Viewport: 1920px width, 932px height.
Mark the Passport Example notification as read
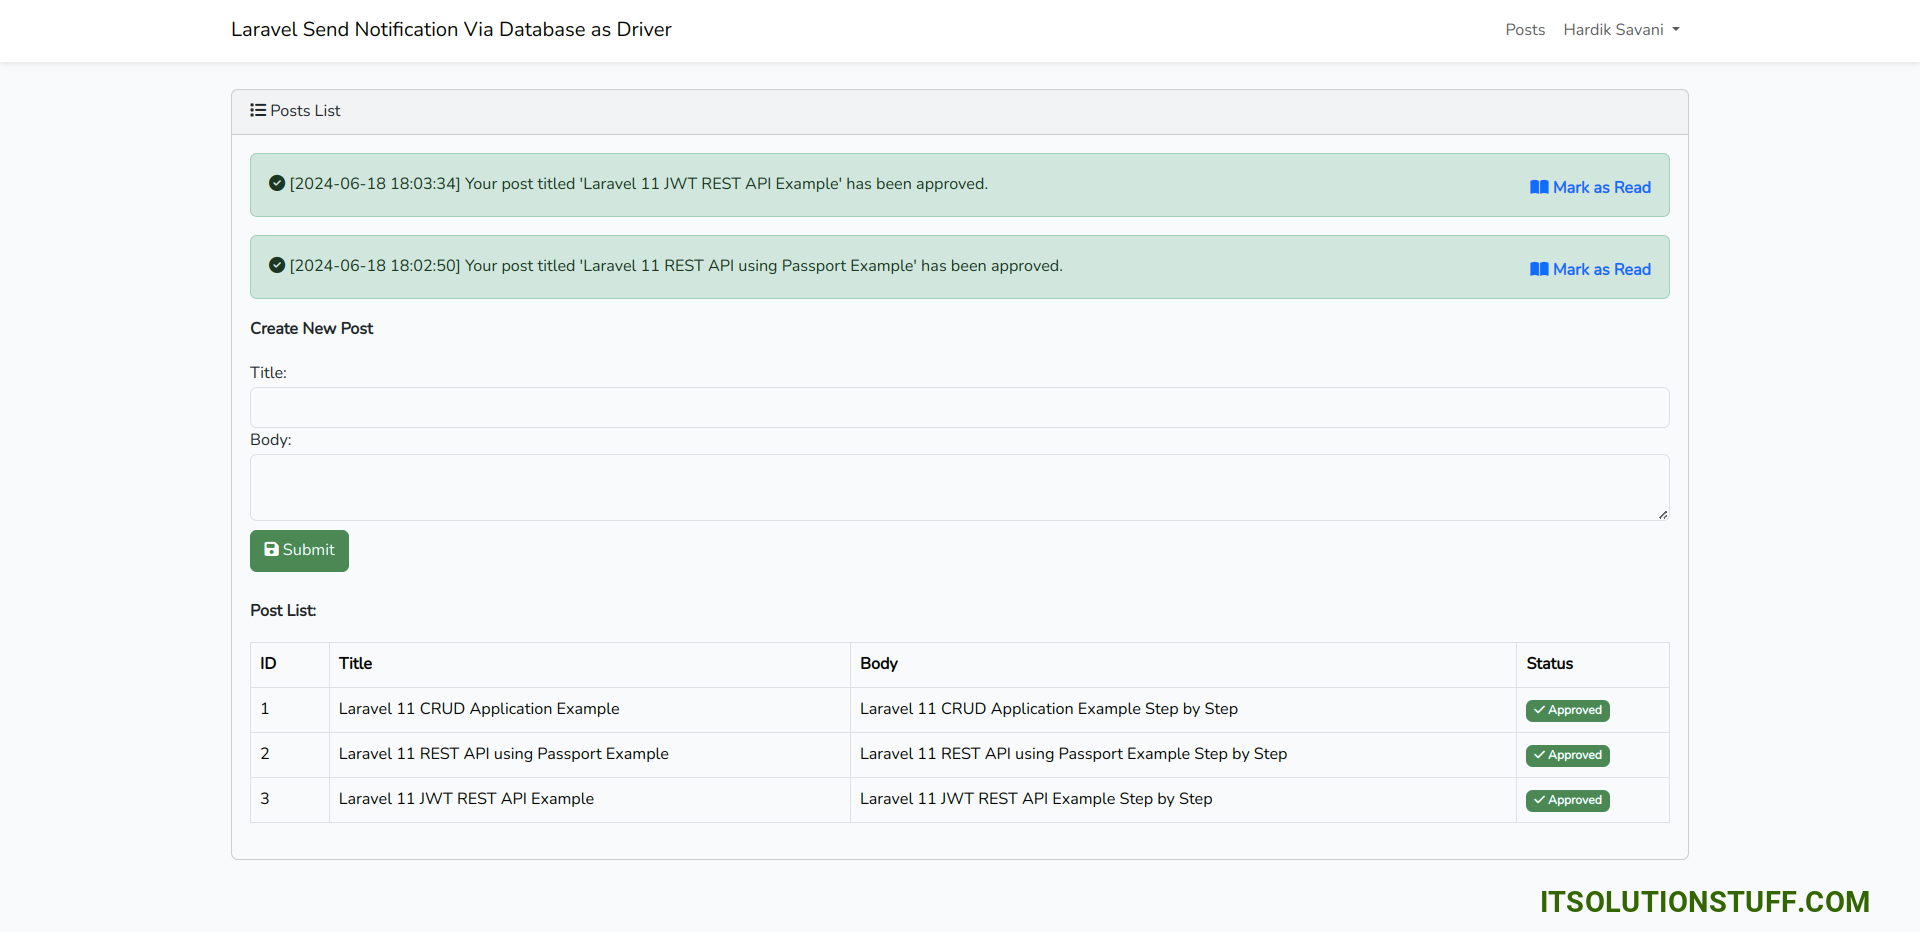(x=1600, y=269)
